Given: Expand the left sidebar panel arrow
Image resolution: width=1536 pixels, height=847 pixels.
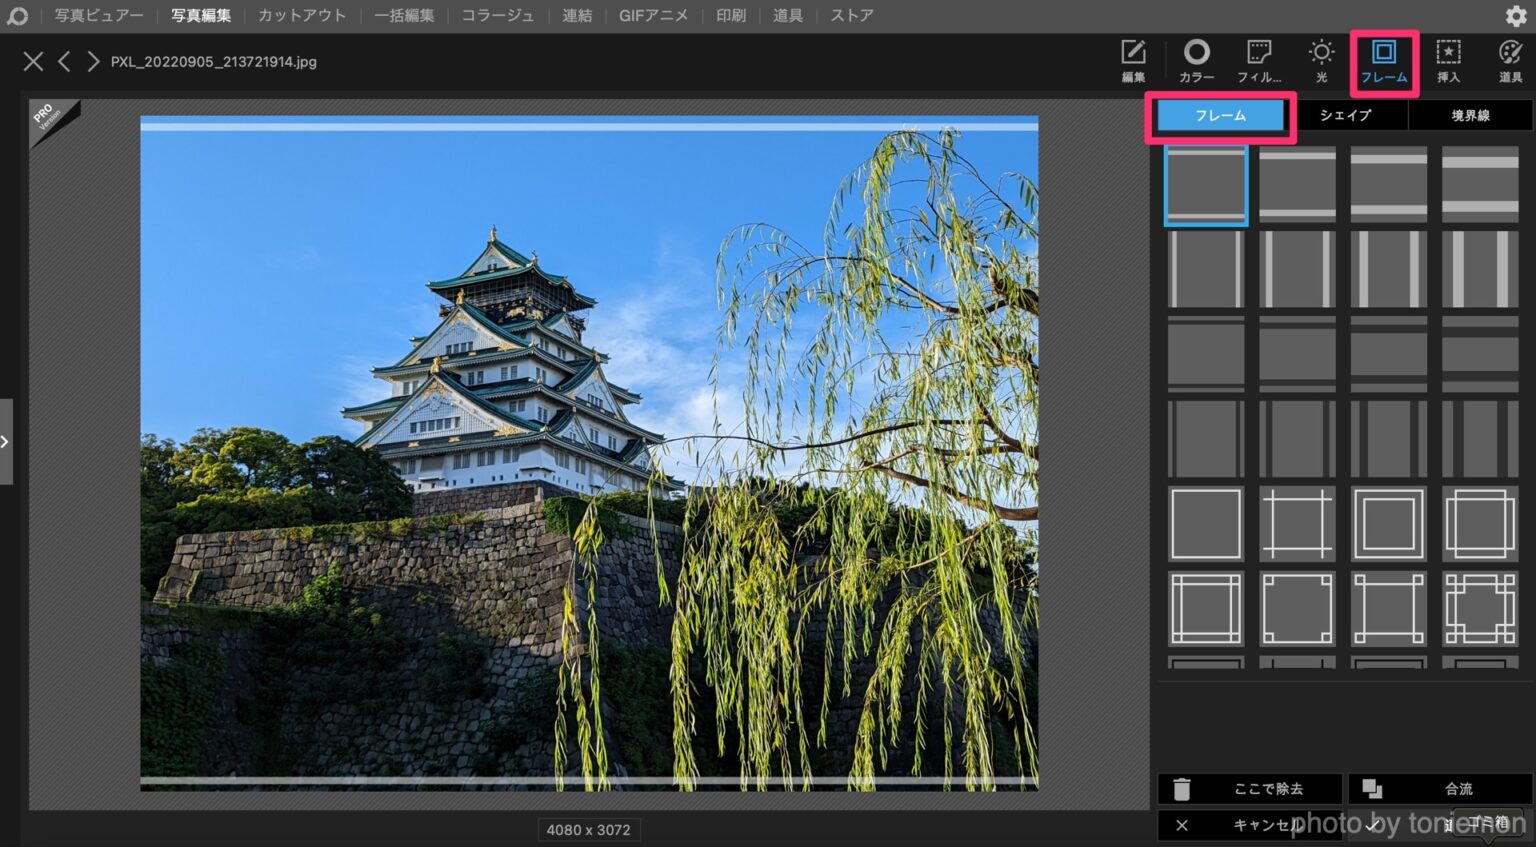Looking at the screenshot, I should [5, 440].
